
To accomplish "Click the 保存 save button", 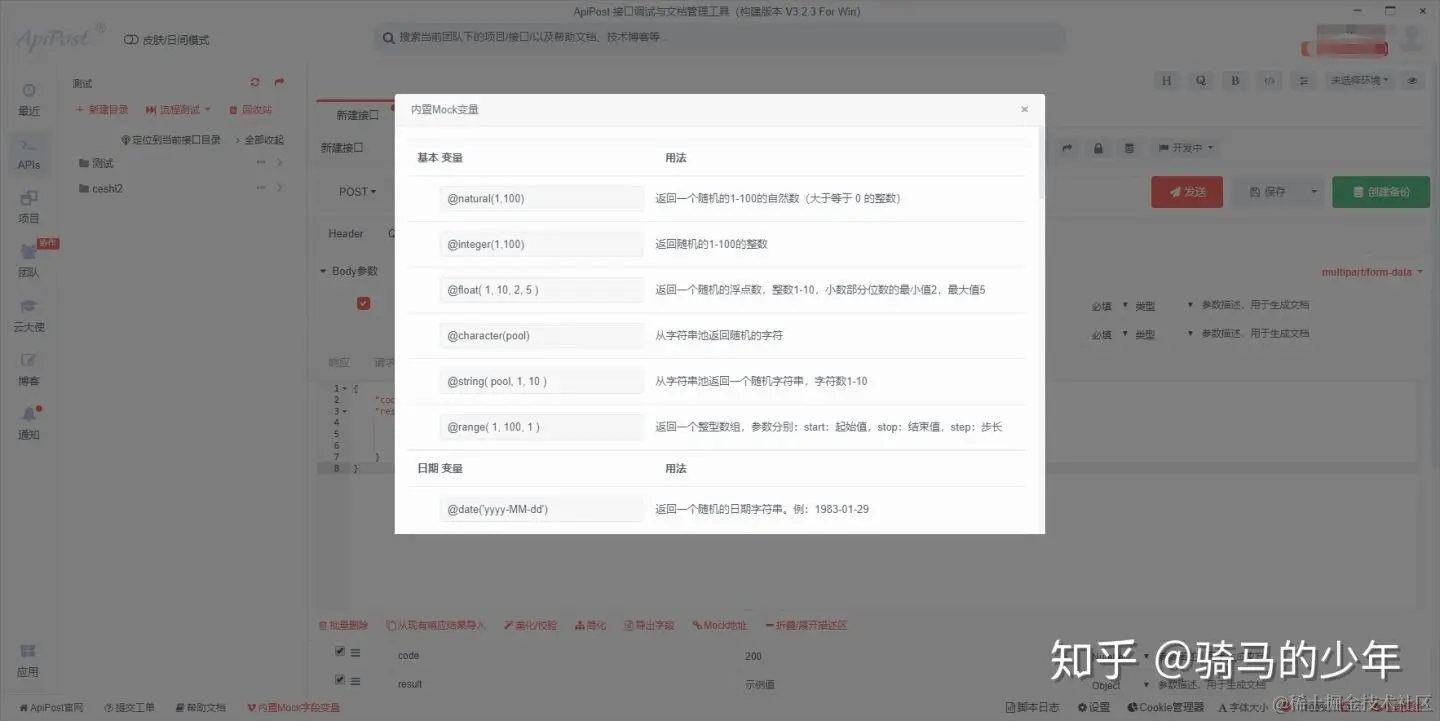I will pyautogui.click(x=1267, y=192).
